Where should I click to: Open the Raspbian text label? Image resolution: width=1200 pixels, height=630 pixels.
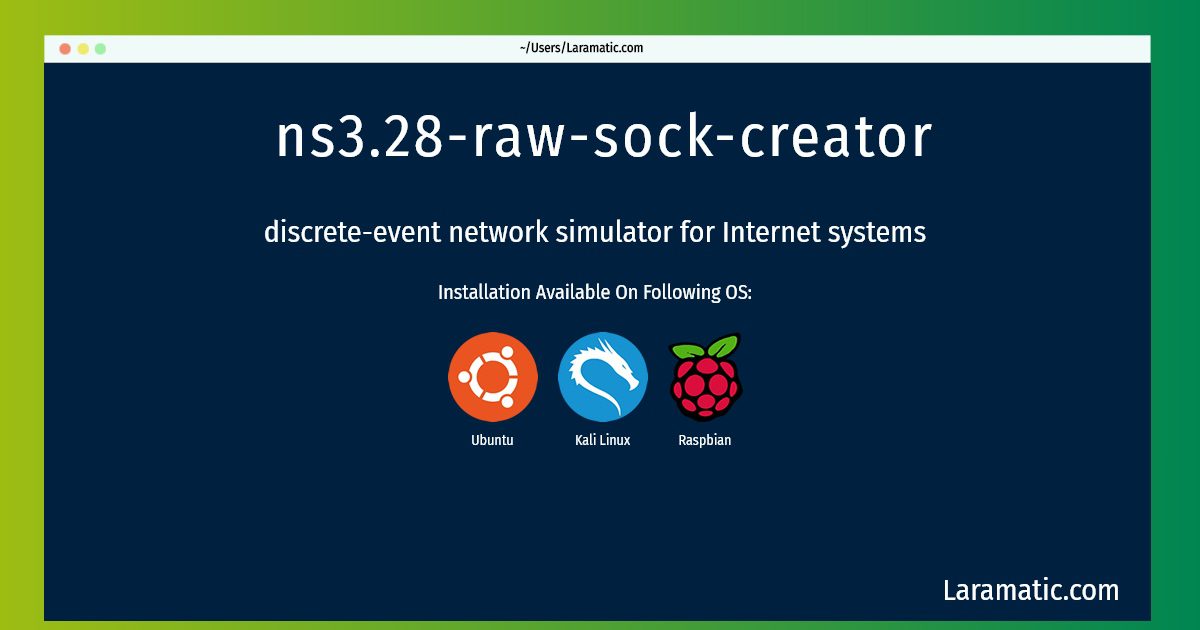[x=705, y=440]
